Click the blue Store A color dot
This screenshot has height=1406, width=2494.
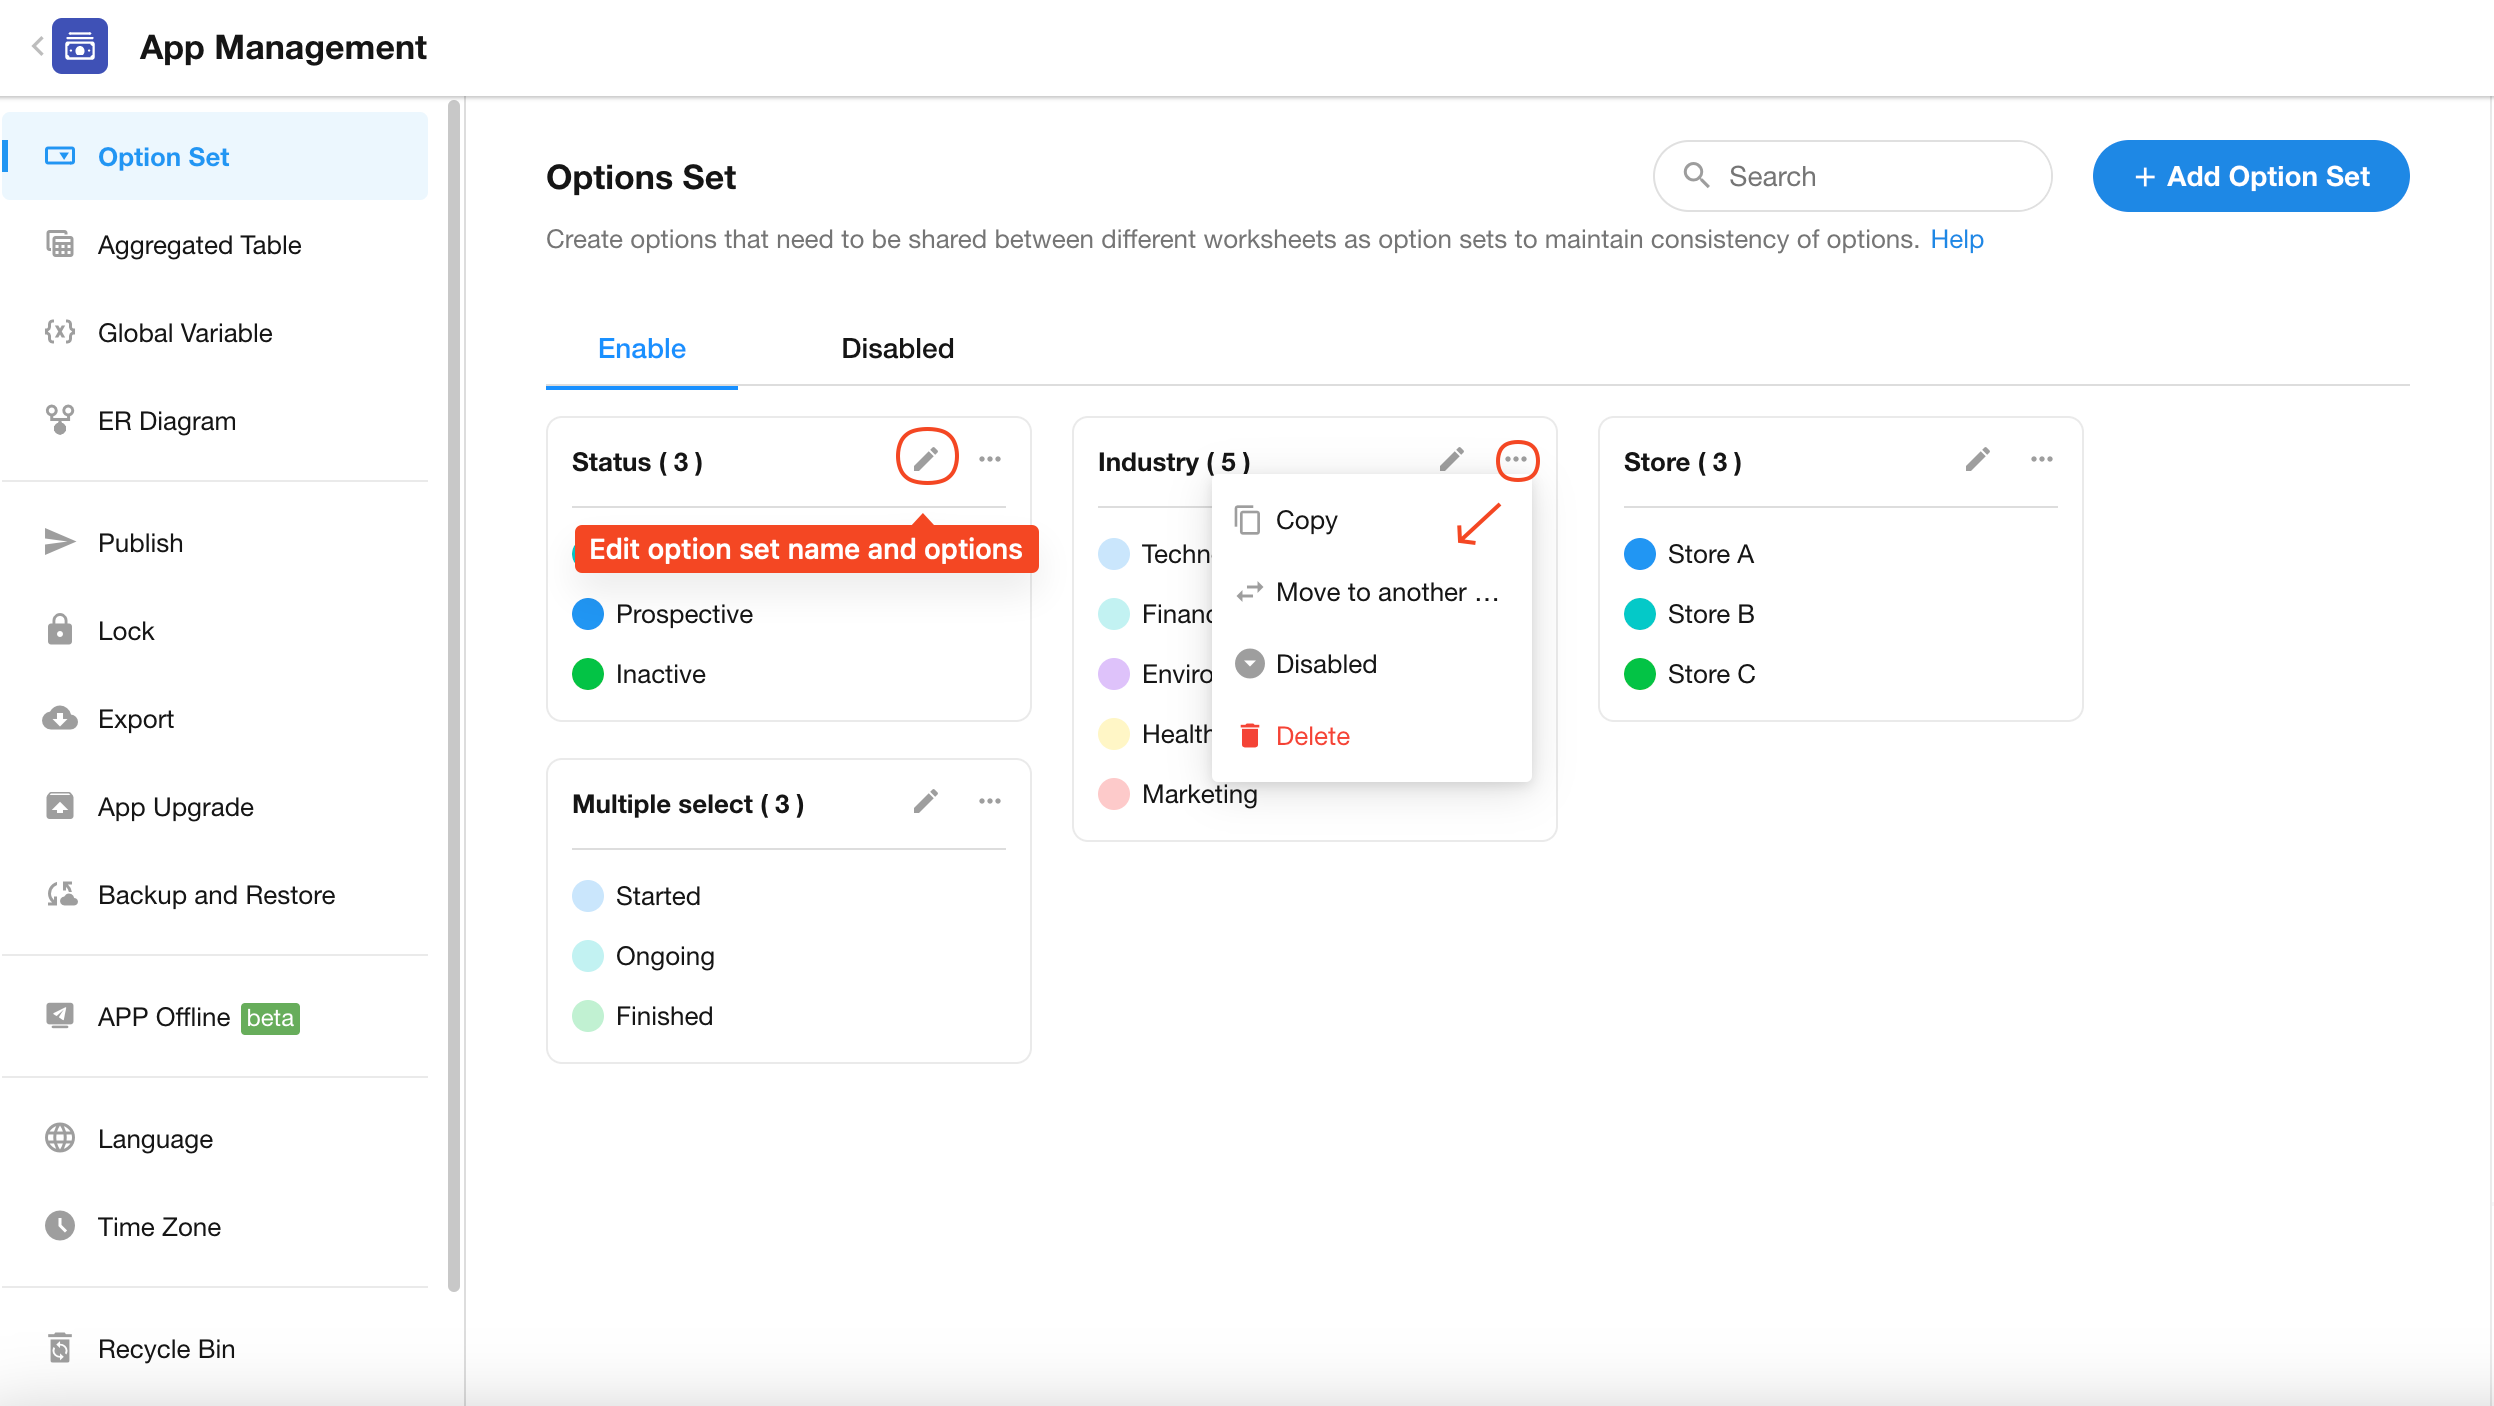(x=1639, y=554)
